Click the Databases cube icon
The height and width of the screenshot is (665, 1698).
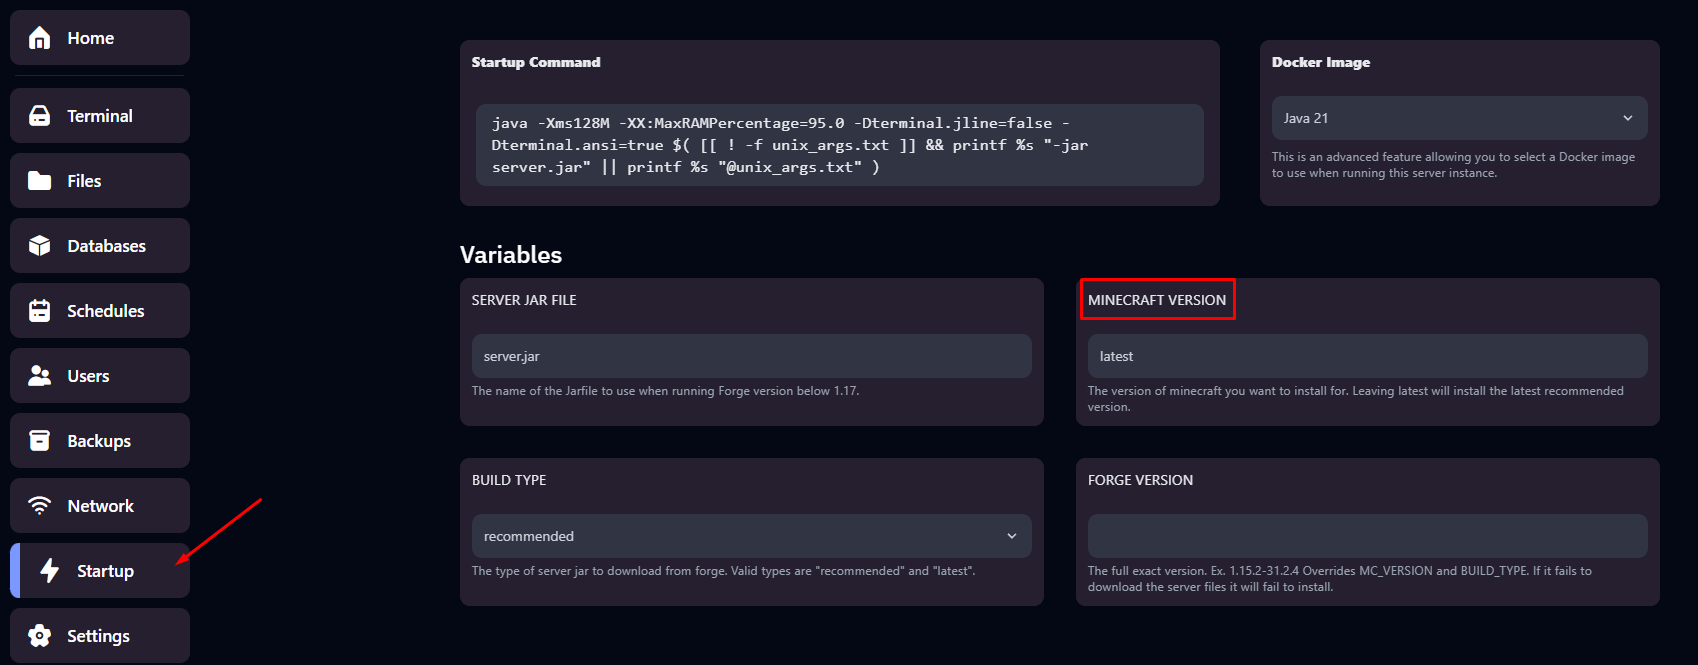(x=39, y=246)
